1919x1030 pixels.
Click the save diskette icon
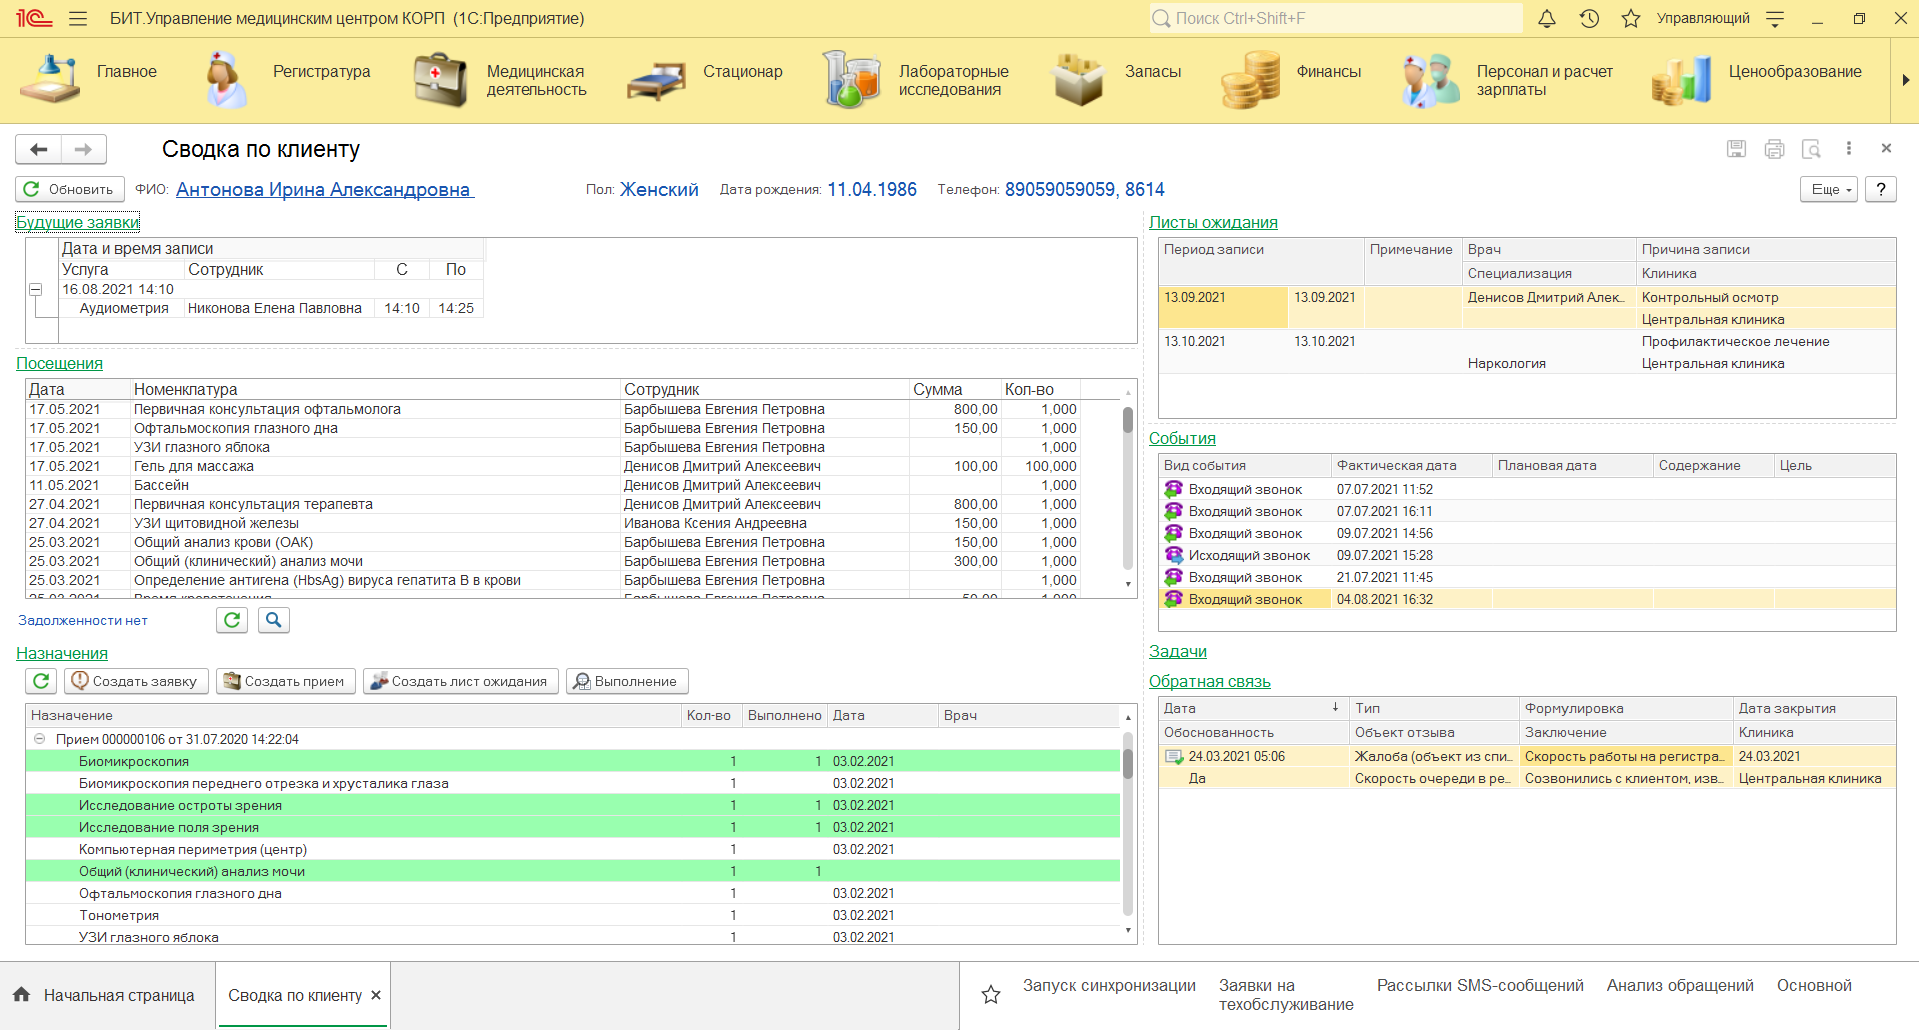click(x=1736, y=149)
